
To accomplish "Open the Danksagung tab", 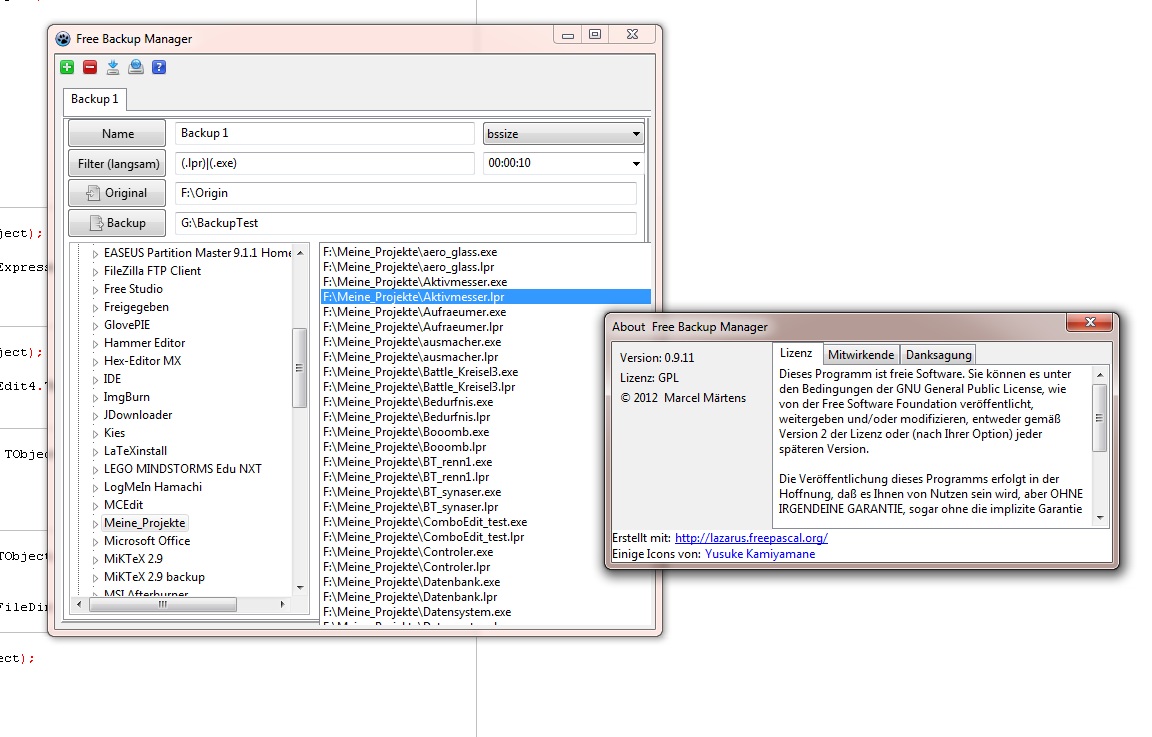I will [x=937, y=355].
